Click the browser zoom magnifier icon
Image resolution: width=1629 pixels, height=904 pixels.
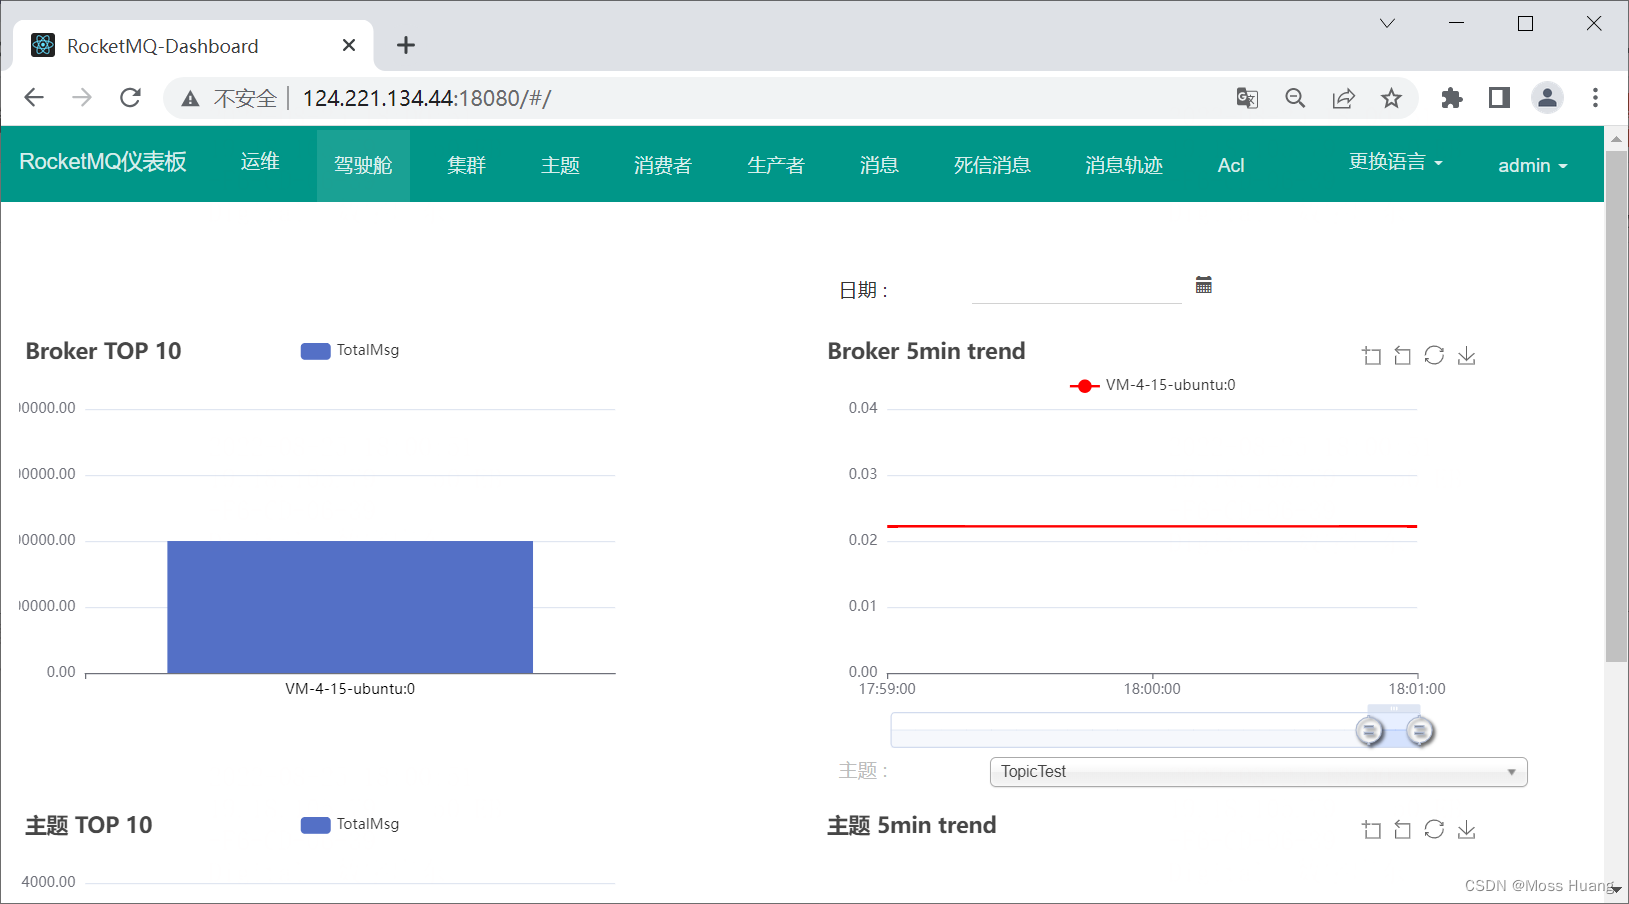(1295, 98)
